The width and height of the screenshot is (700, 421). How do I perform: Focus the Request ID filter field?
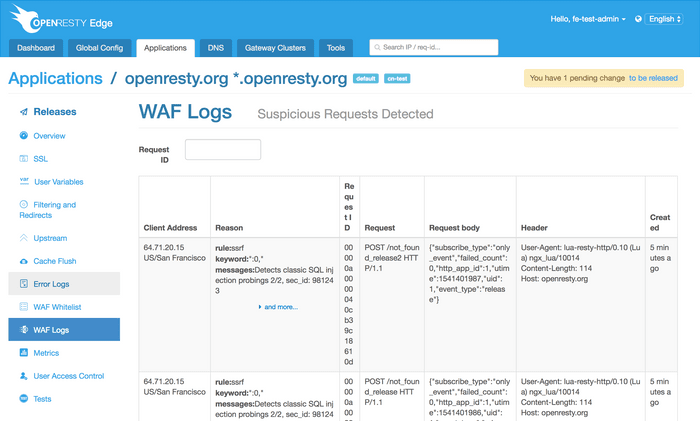[x=223, y=150]
